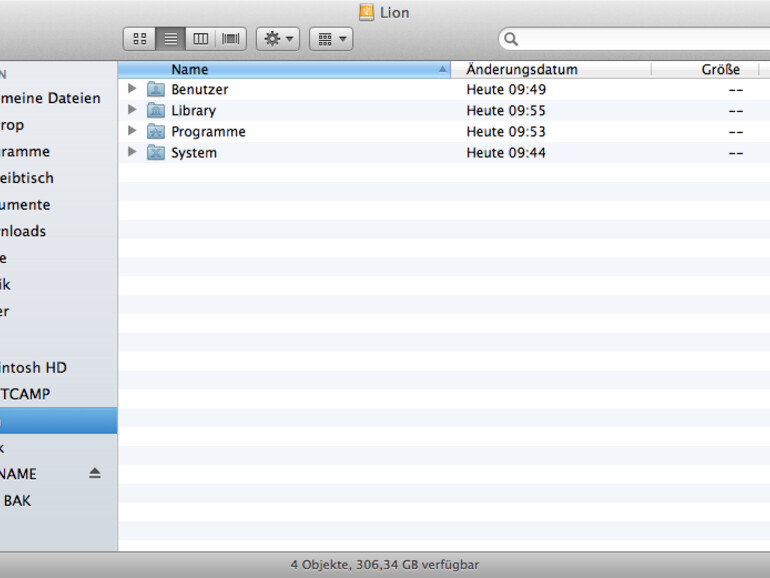This screenshot has width=770, height=578.
Task: Open the arrange items dropdown
Action: pyautogui.click(x=331, y=39)
